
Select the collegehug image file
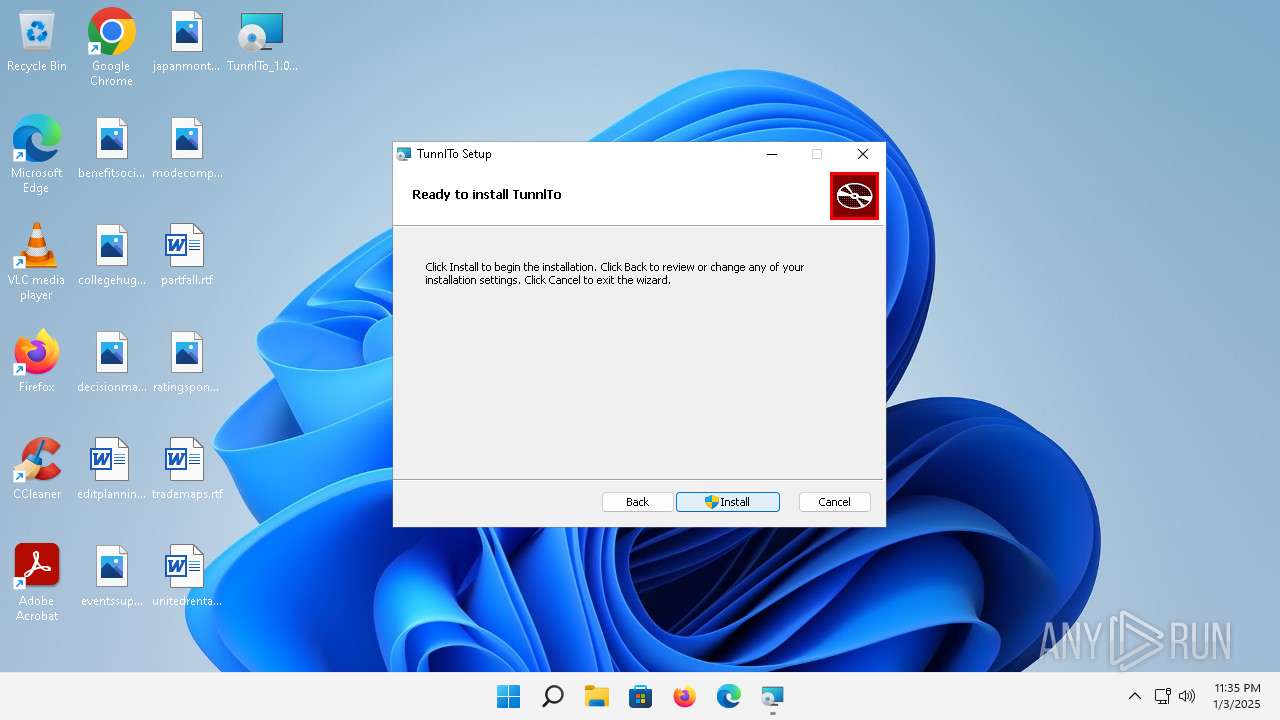pos(111,256)
